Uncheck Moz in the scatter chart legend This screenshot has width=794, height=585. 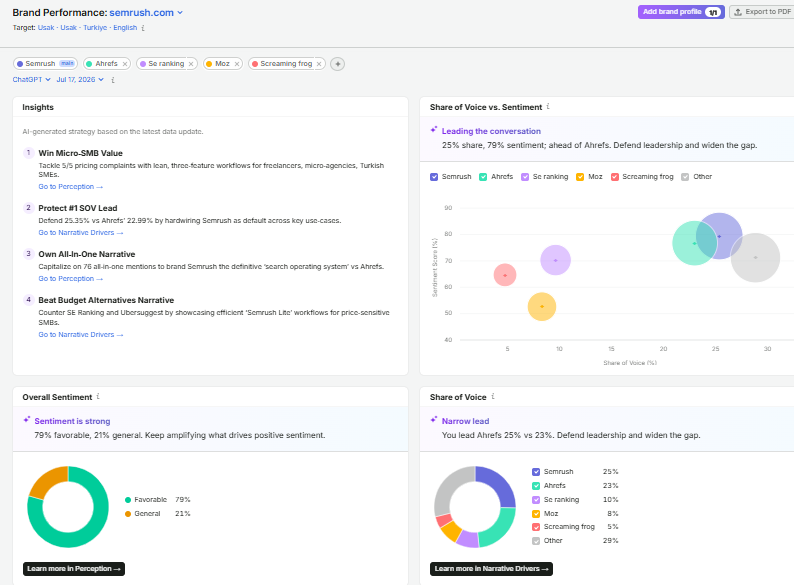(x=580, y=177)
